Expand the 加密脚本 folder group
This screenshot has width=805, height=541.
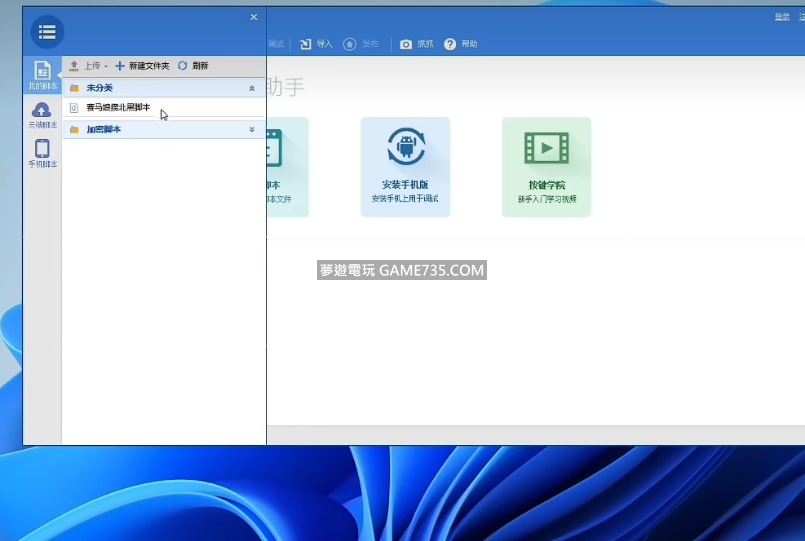click(252, 129)
